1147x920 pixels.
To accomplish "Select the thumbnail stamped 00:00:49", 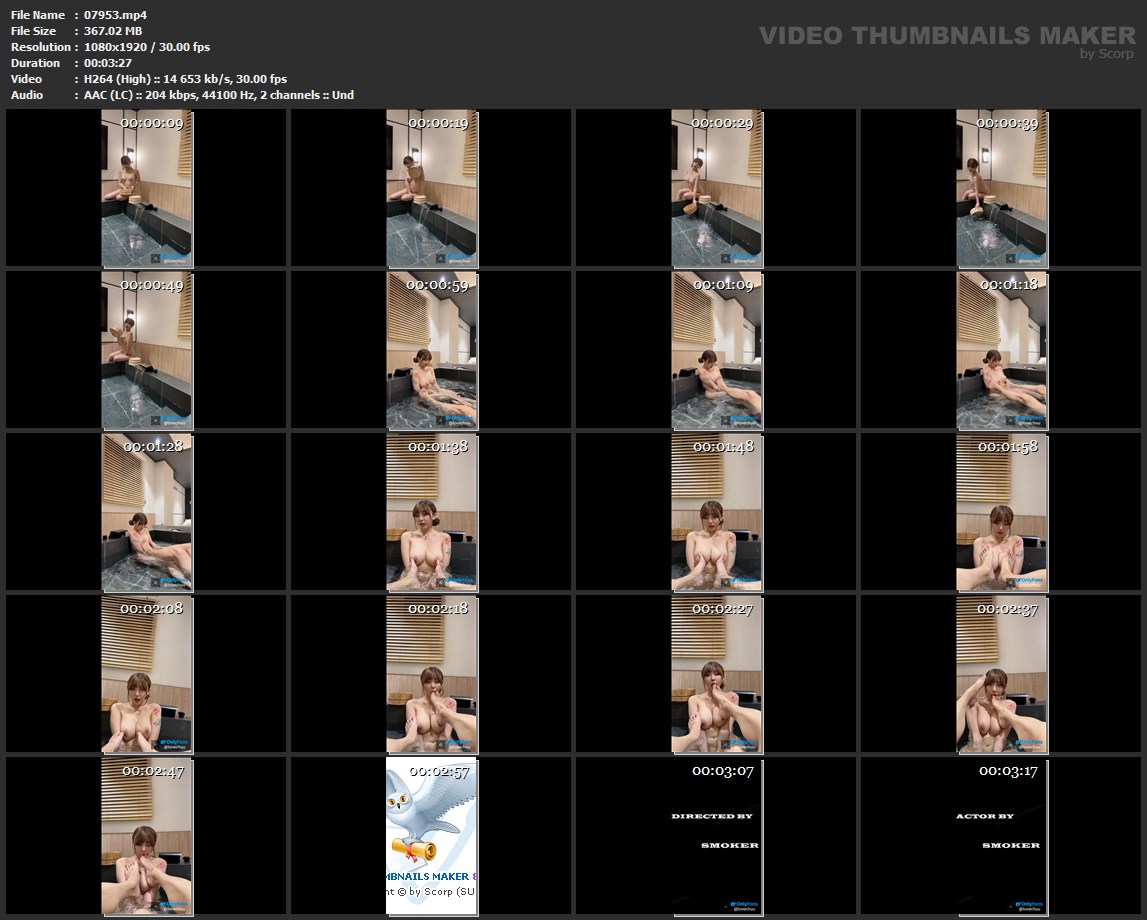I will point(146,350).
